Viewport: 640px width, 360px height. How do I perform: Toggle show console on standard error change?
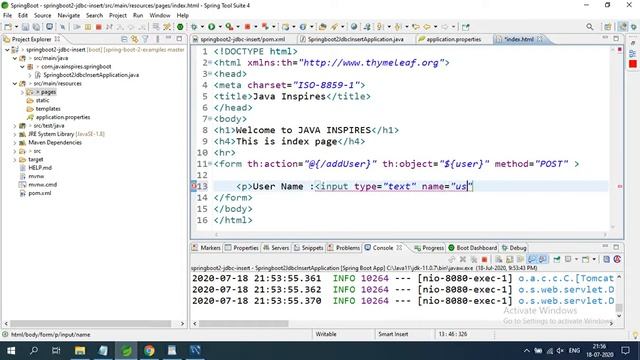pos(542,259)
